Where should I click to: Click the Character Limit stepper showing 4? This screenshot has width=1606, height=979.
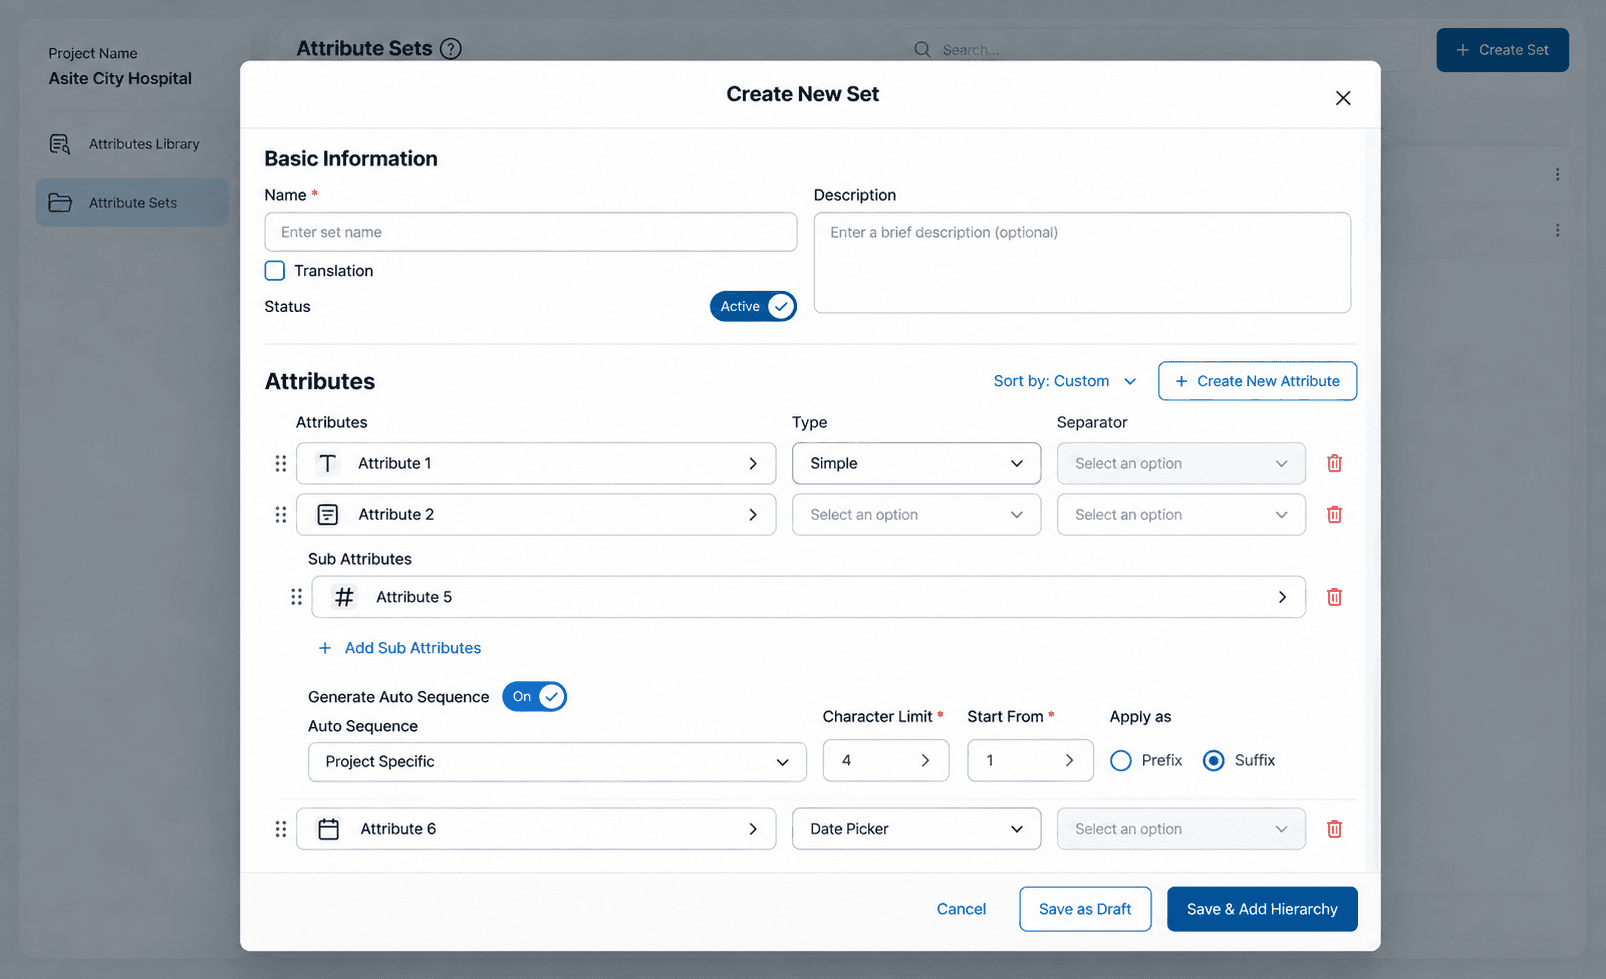pos(886,761)
